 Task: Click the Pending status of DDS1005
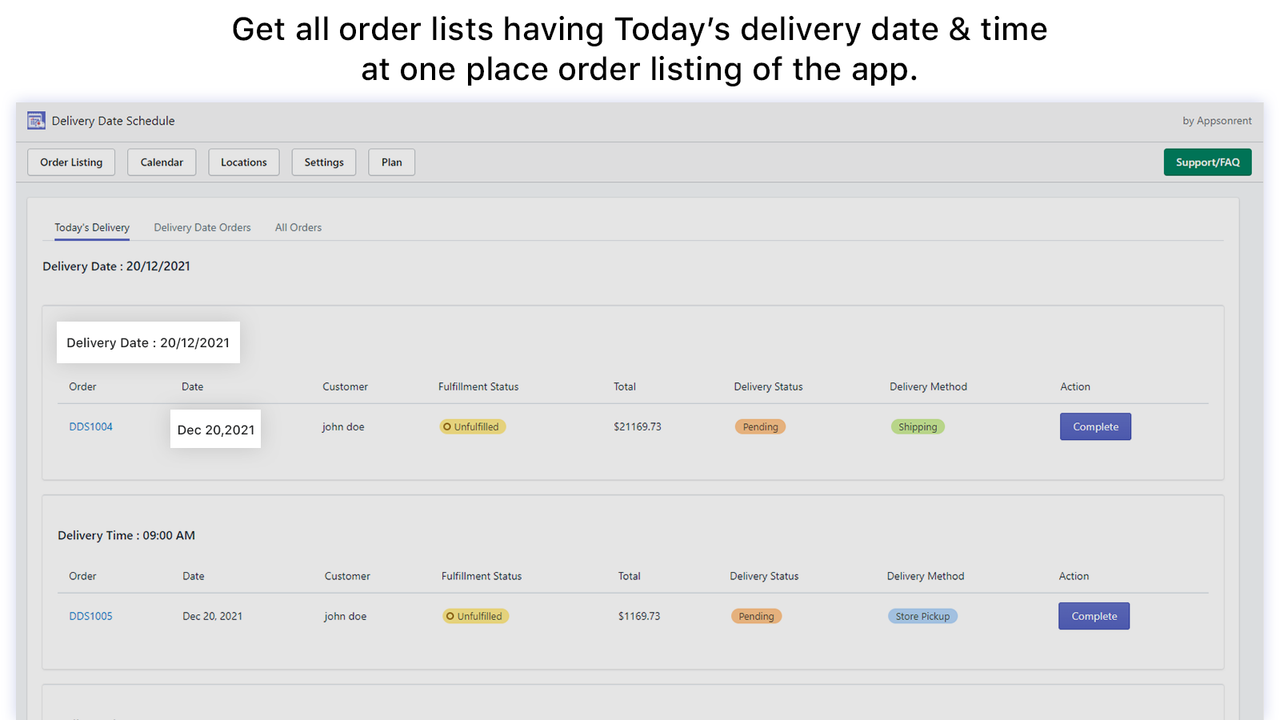pyautogui.click(x=756, y=616)
